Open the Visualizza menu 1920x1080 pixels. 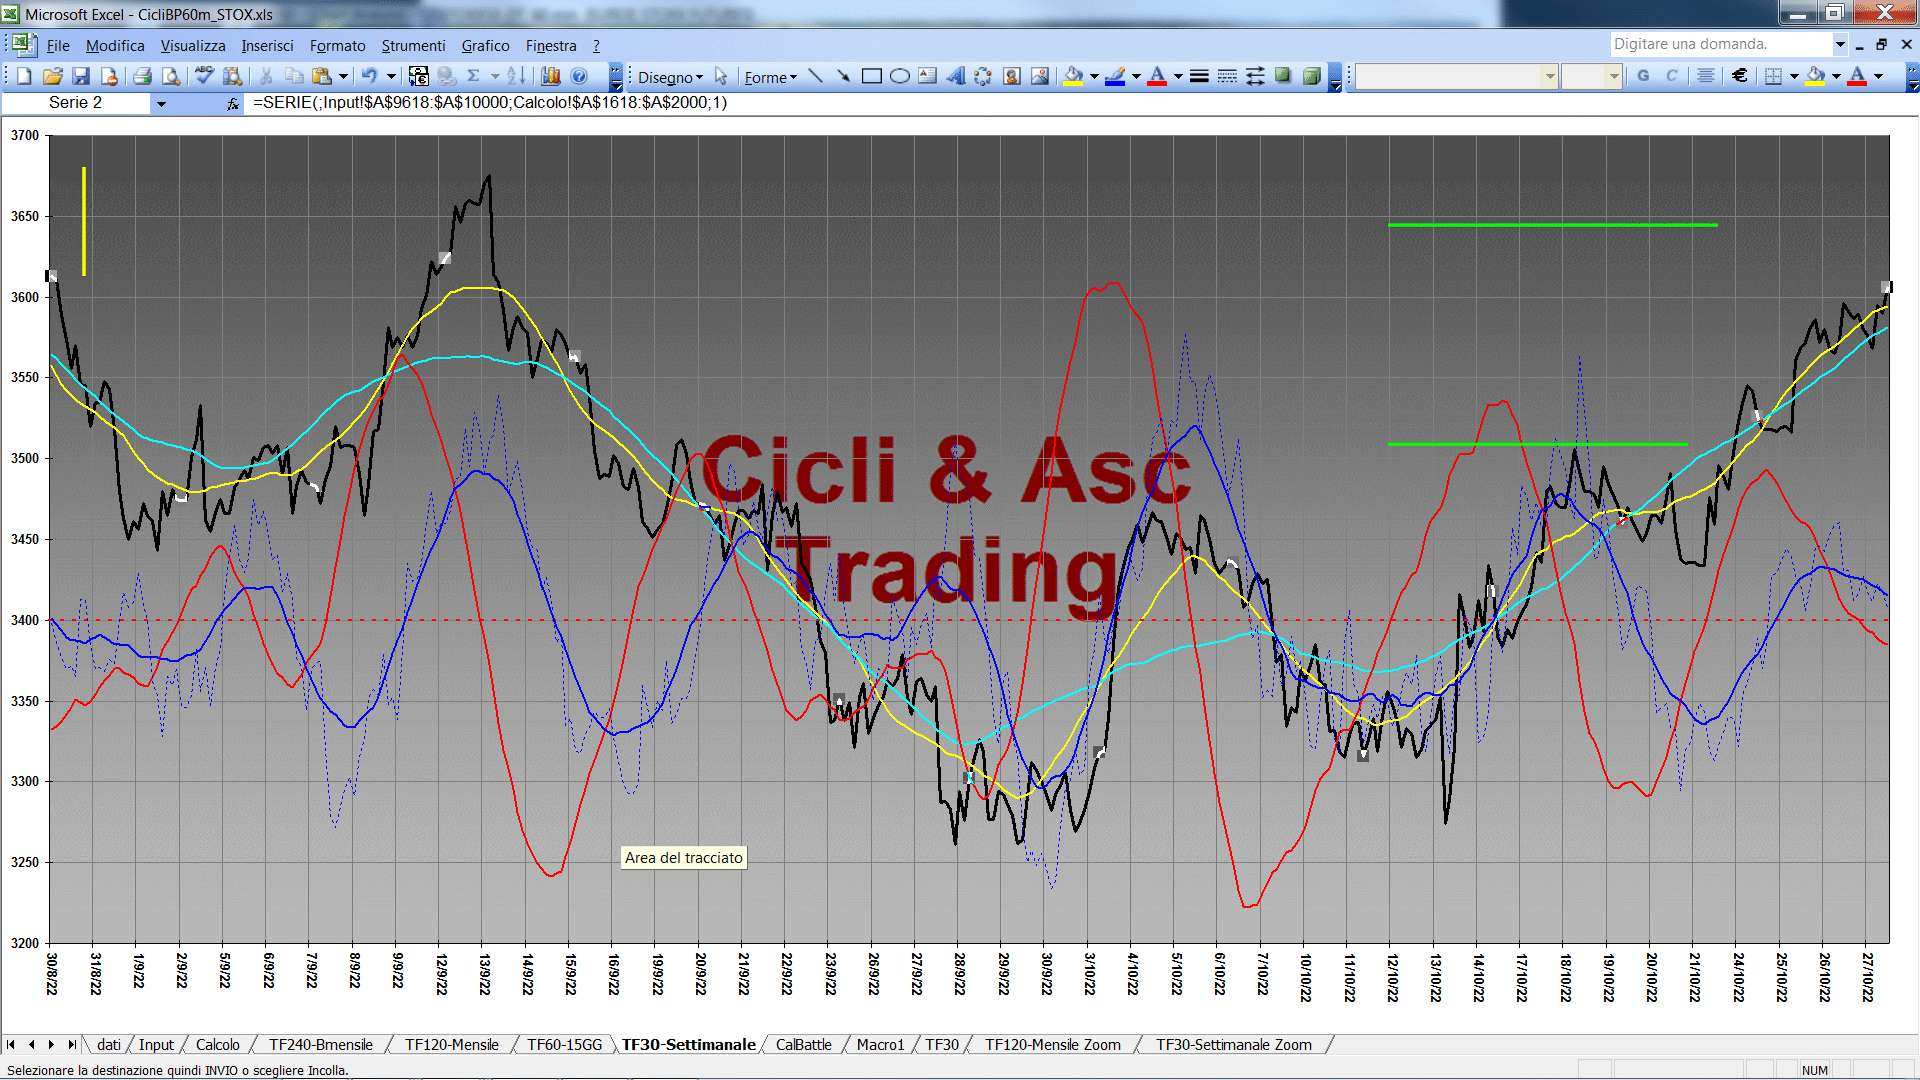point(193,45)
